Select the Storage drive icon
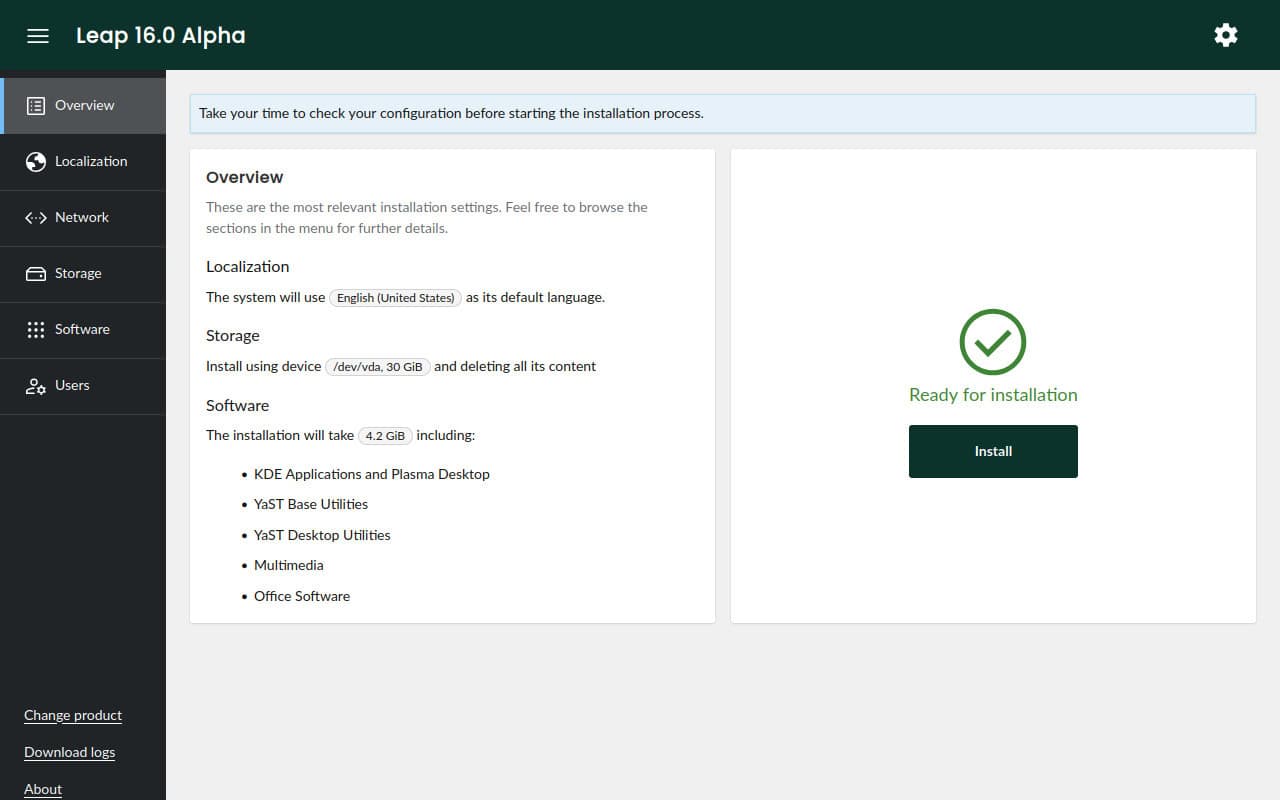This screenshot has height=800, width=1280. click(36, 273)
